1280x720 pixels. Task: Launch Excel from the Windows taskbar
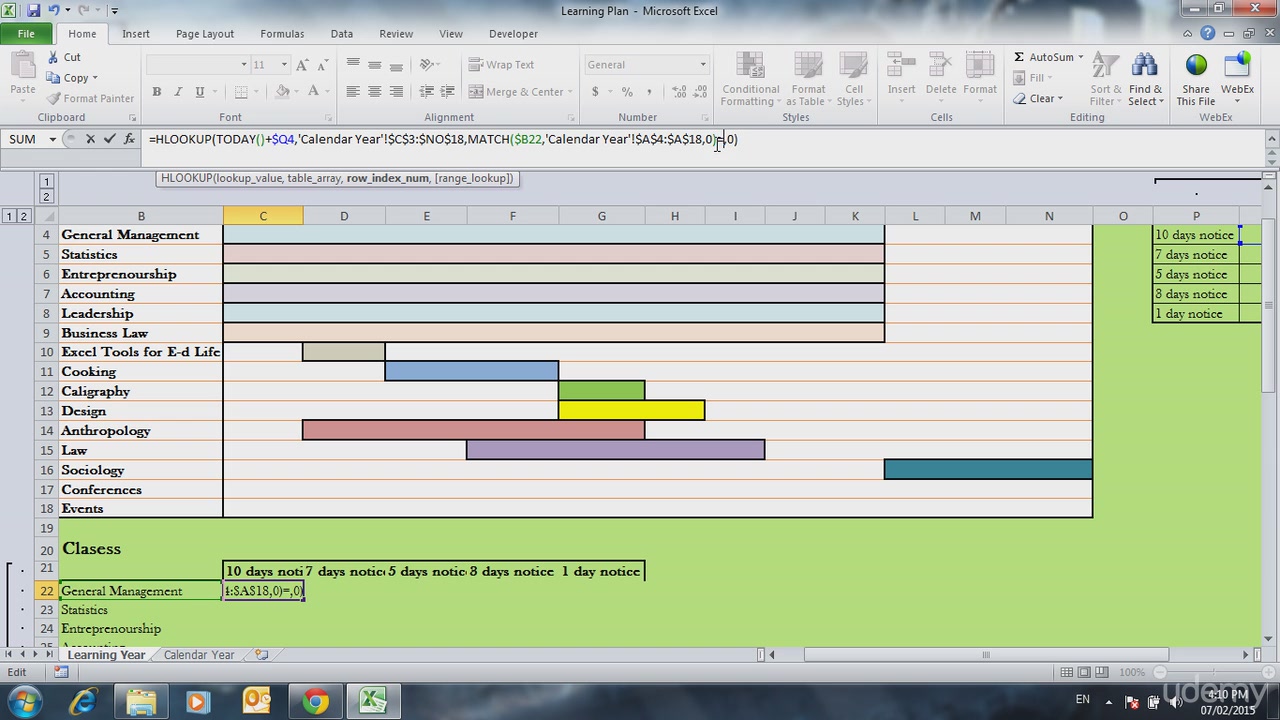pyautogui.click(x=373, y=701)
